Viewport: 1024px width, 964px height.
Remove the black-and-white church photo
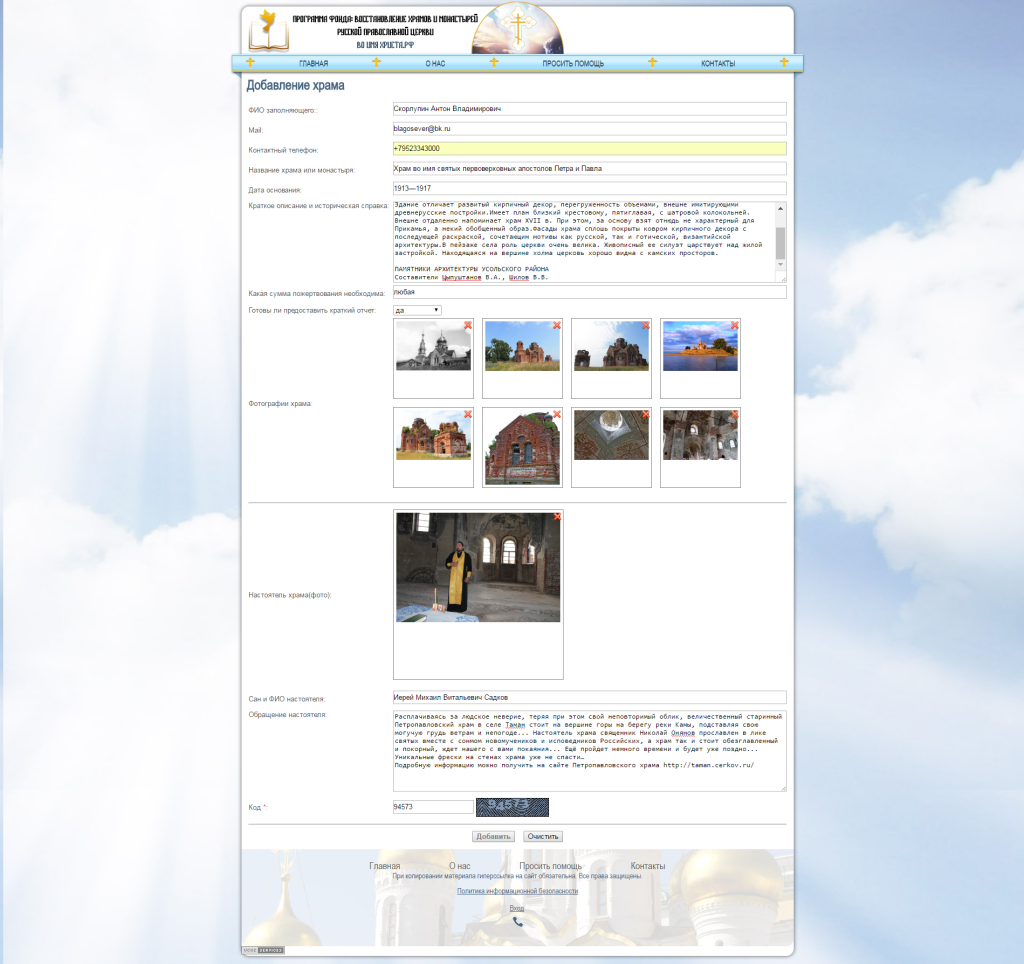tap(467, 326)
